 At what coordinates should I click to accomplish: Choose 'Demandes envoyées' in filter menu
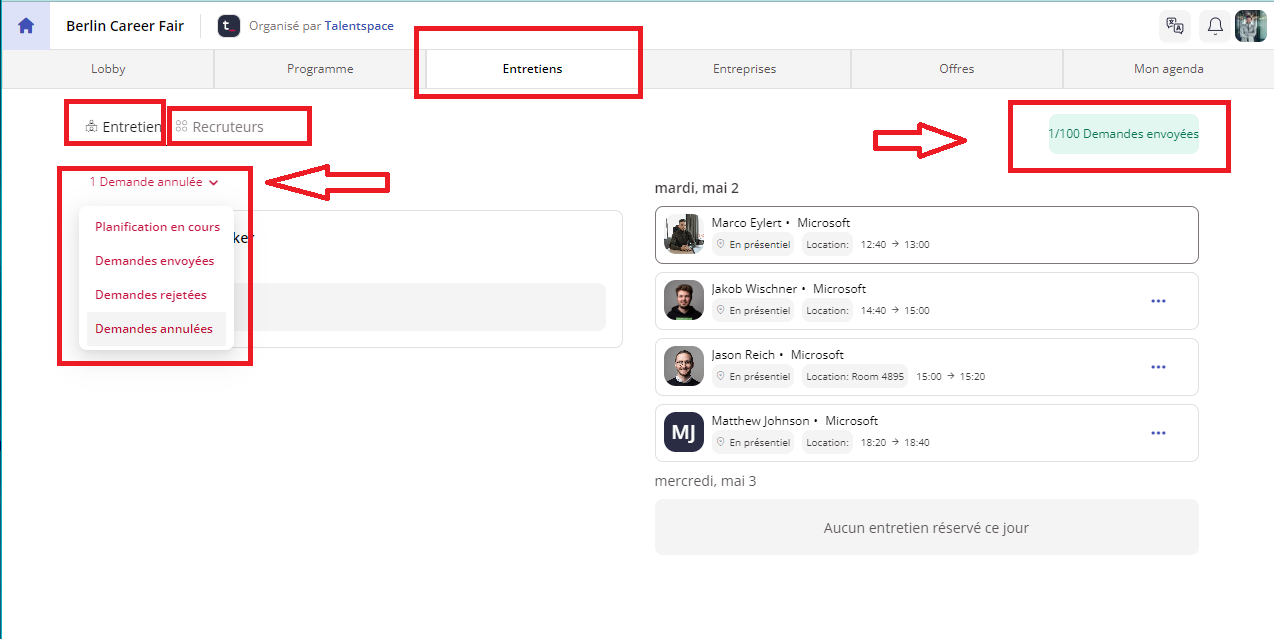point(157,261)
